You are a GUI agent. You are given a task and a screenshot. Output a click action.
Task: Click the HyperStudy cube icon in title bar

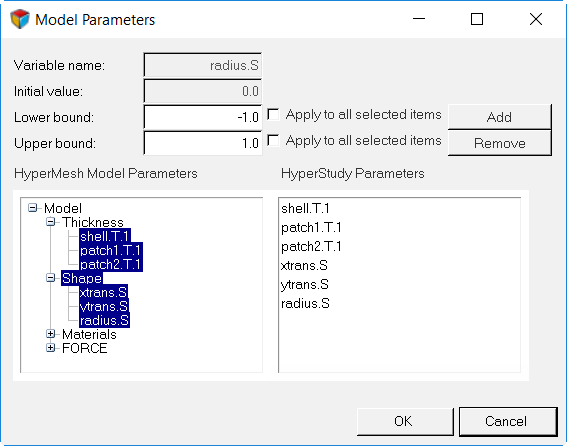click(20, 19)
